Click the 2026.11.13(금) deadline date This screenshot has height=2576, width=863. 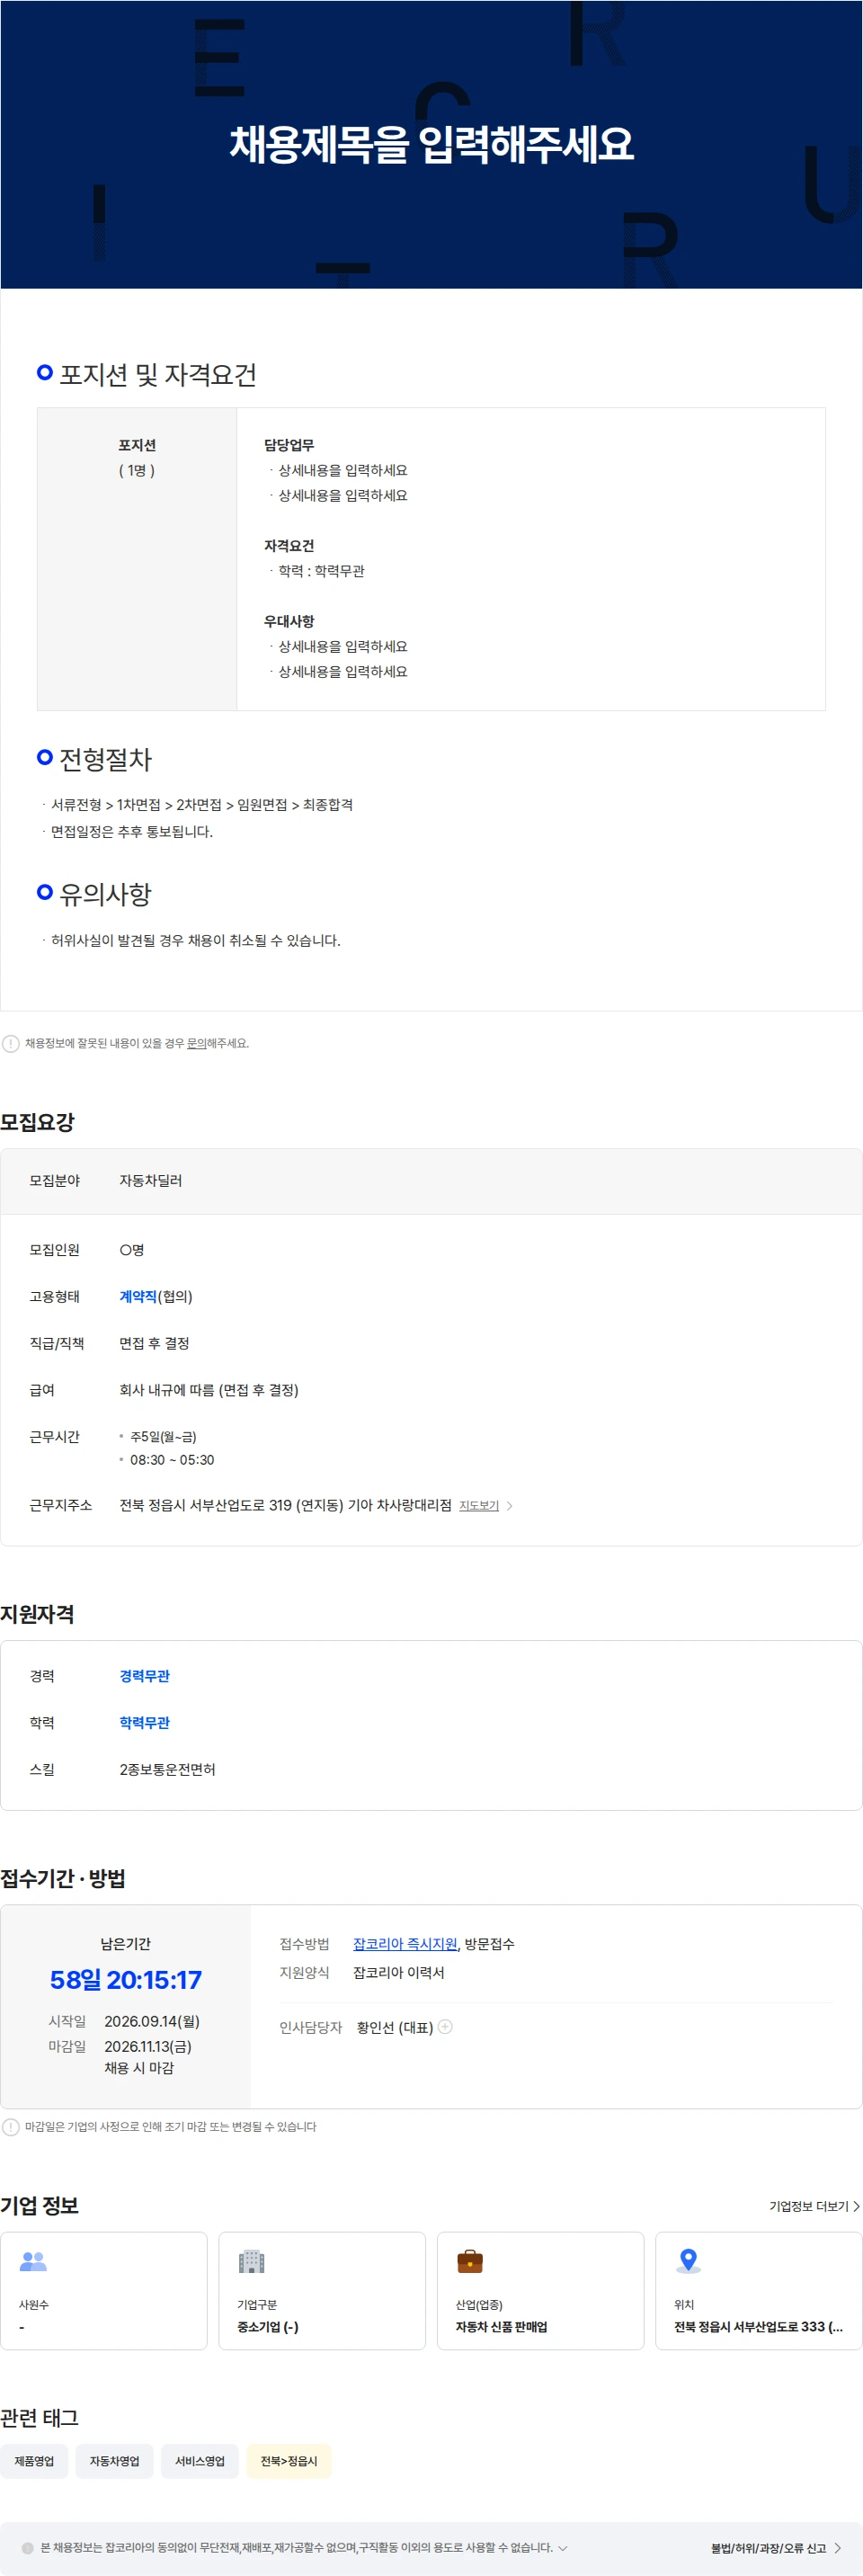click(x=148, y=2046)
